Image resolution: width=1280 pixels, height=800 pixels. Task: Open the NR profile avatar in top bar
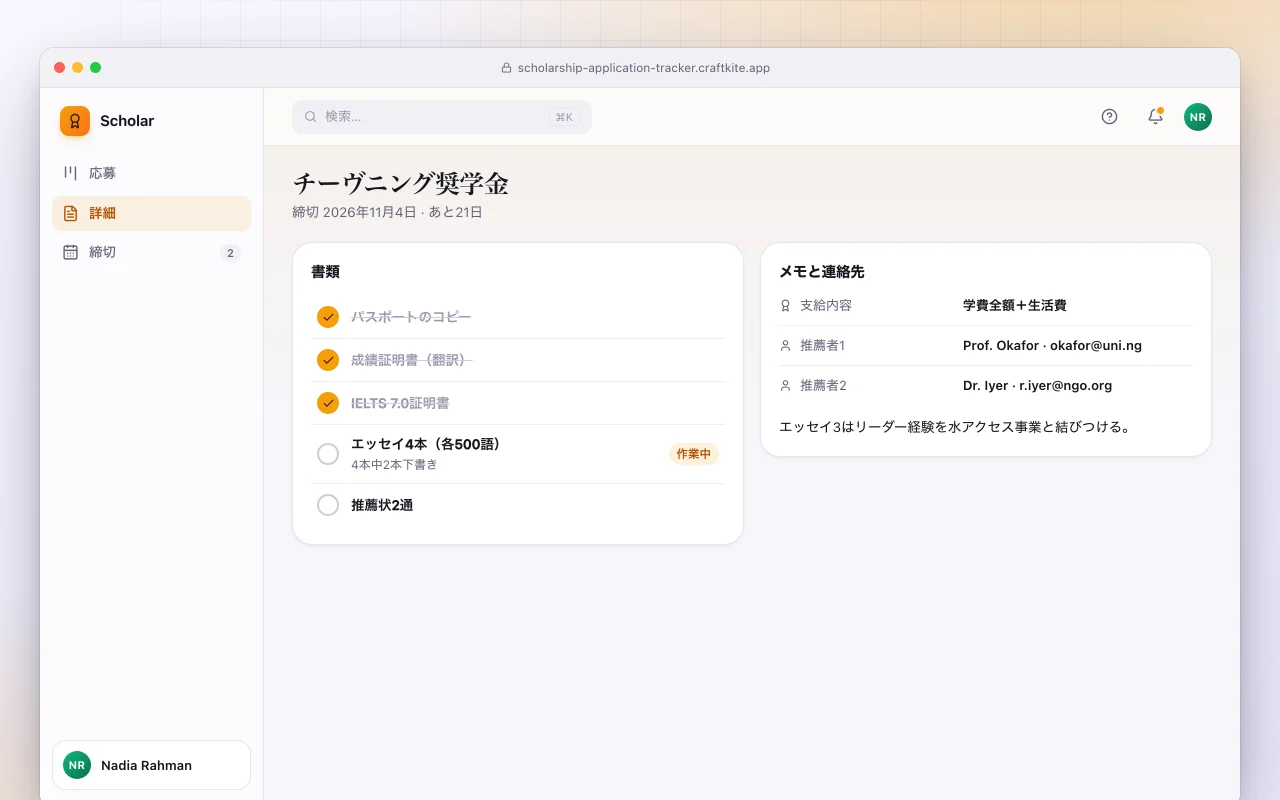(x=1198, y=117)
